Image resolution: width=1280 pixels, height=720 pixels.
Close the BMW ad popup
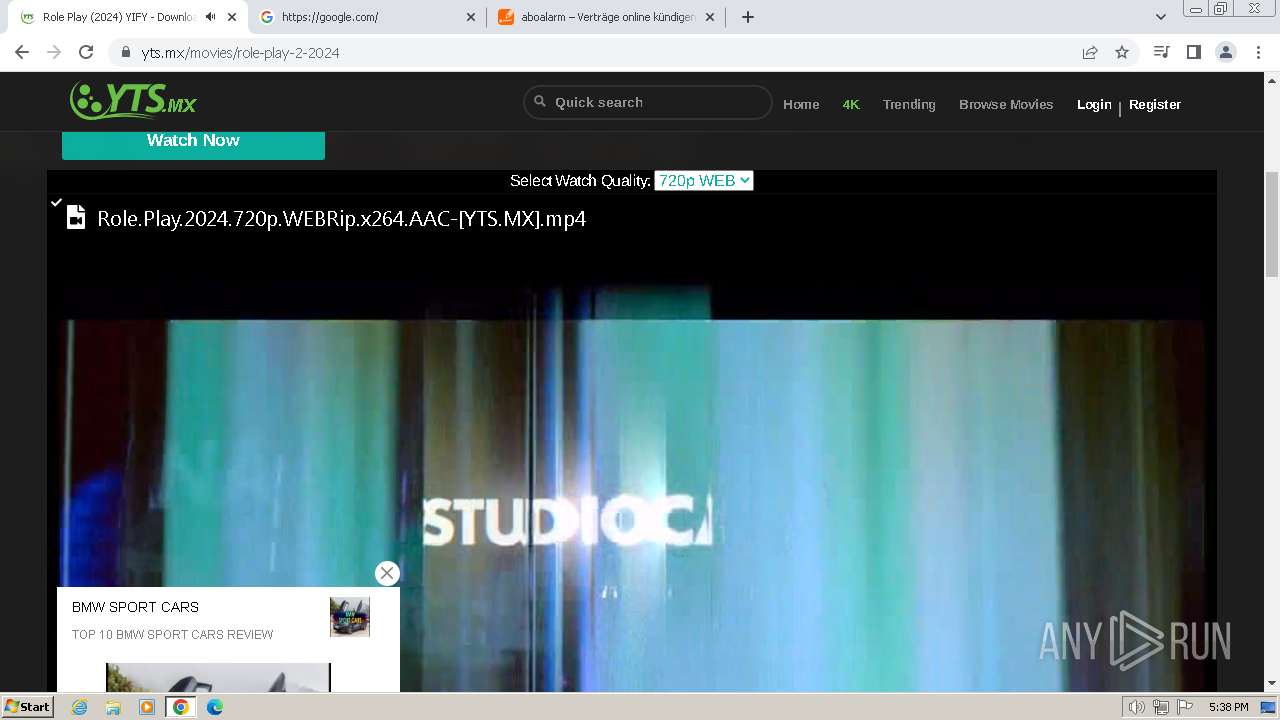387,573
